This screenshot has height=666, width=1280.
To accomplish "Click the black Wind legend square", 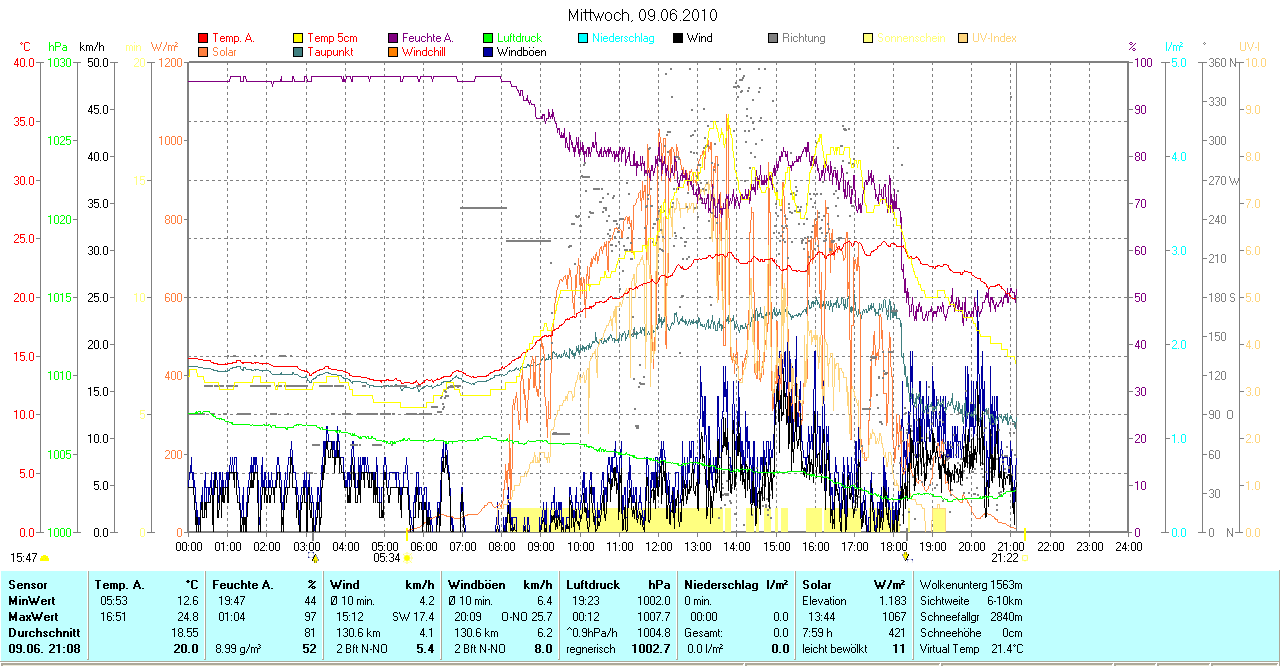I will 678,38.
